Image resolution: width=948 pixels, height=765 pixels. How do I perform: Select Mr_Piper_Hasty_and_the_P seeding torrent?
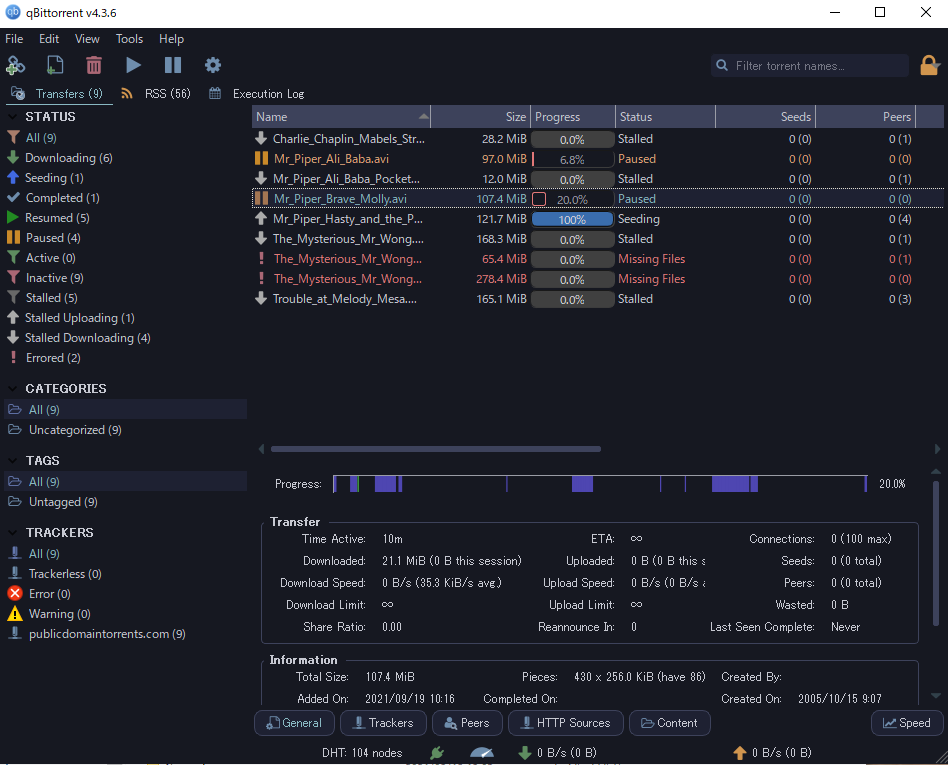597,218
